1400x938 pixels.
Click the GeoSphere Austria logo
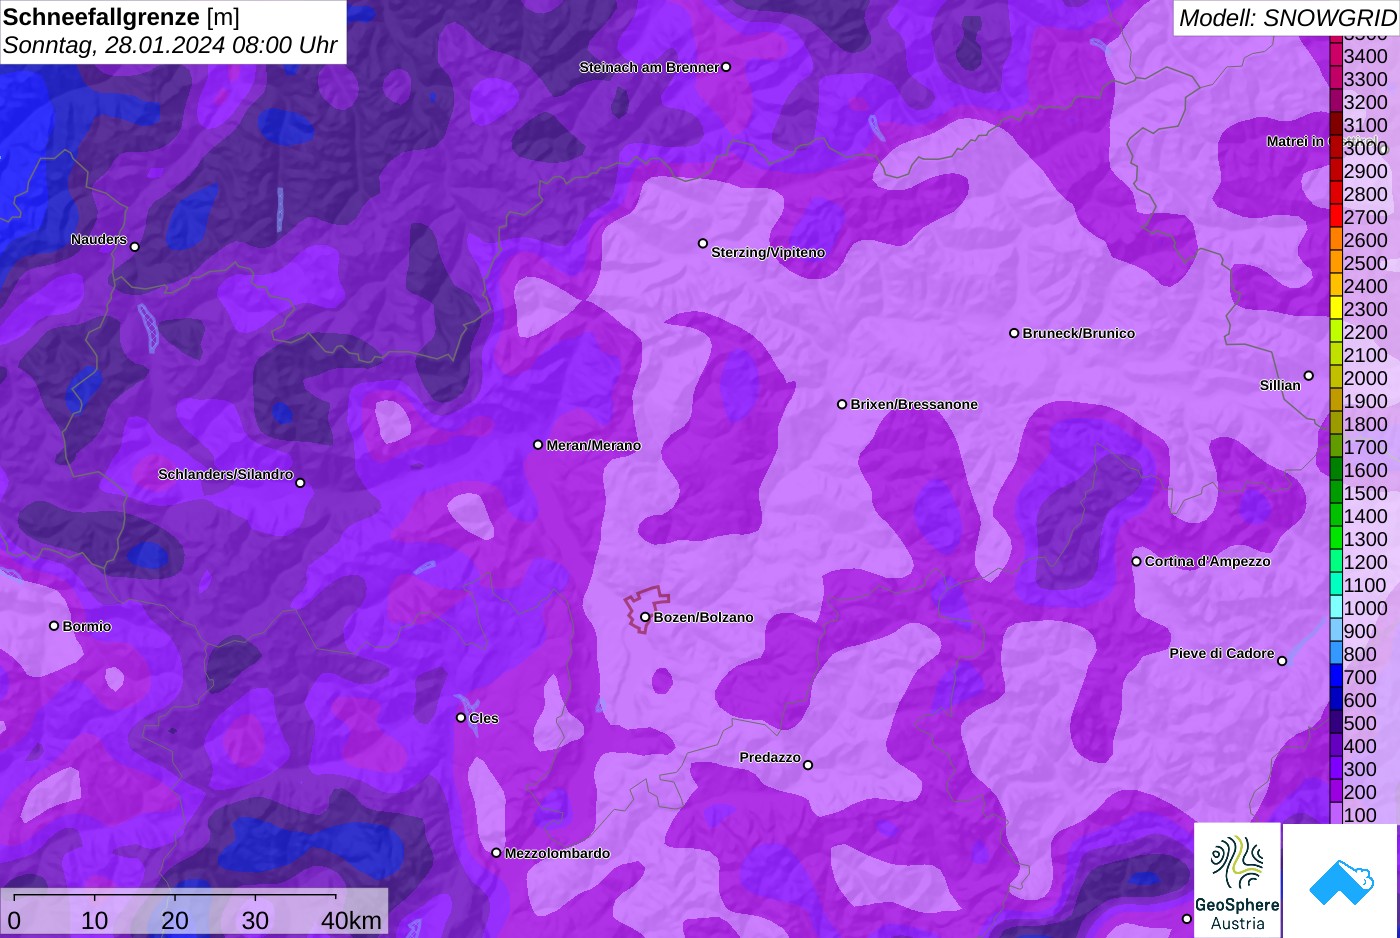pyautogui.click(x=1237, y=880)
